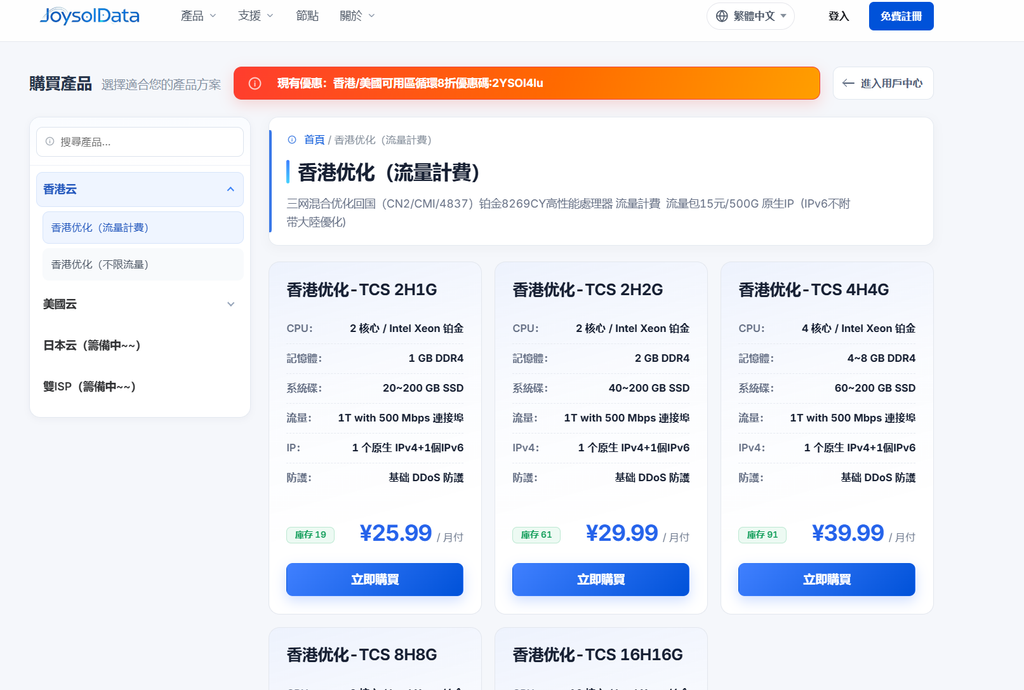Screen dimensions: 1024x690
Task: Go to the 節點 nav item
Action: click(x=307, y=16)
